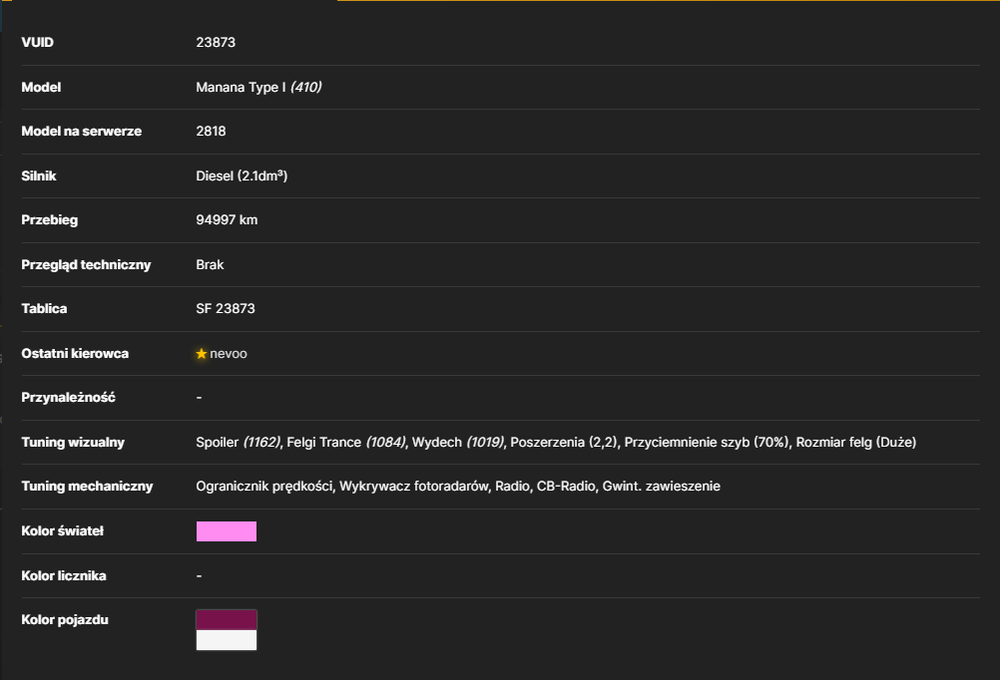This screenshot has height=680, width=1000.
Task: Click the Spoiler (1162) tuning entry
Action: coord(238,442)
